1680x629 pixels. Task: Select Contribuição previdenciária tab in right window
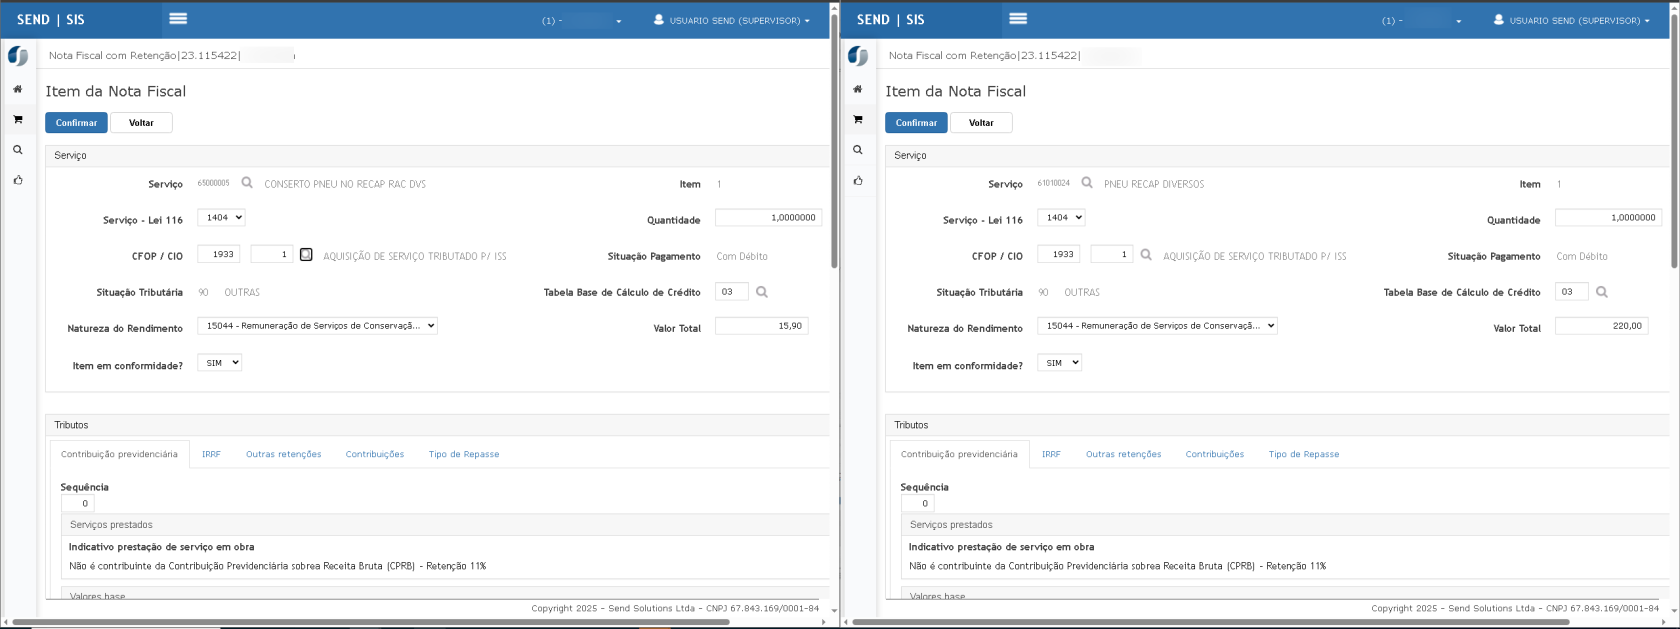[959, 454]
